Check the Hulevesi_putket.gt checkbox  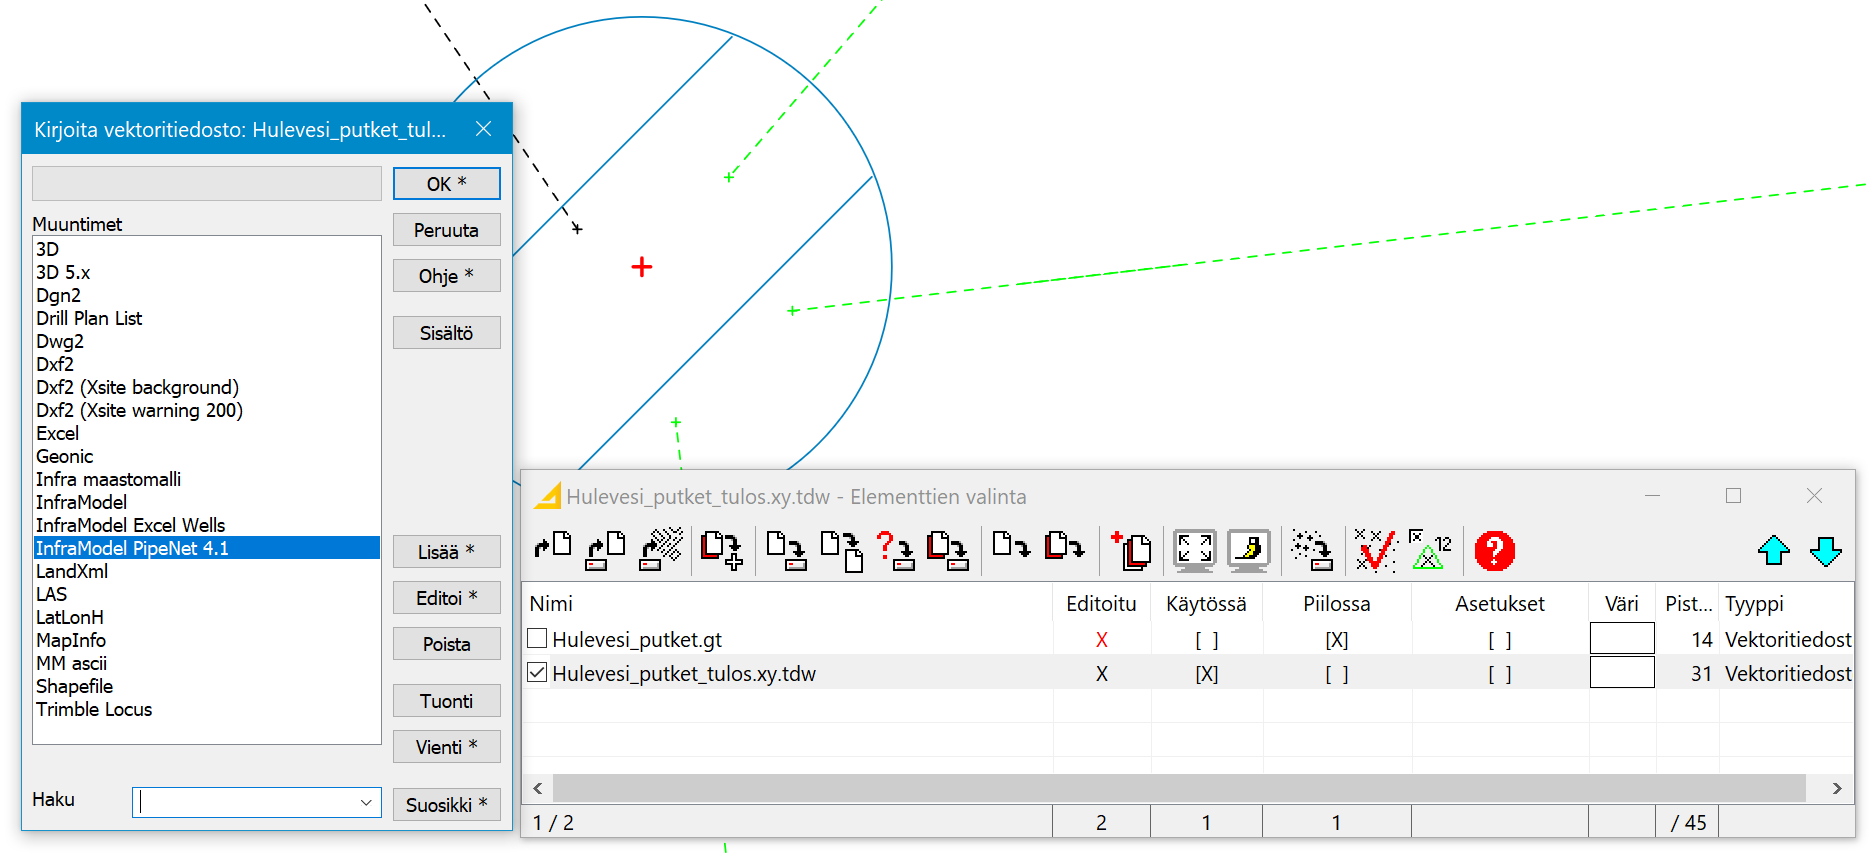point(537,638)
